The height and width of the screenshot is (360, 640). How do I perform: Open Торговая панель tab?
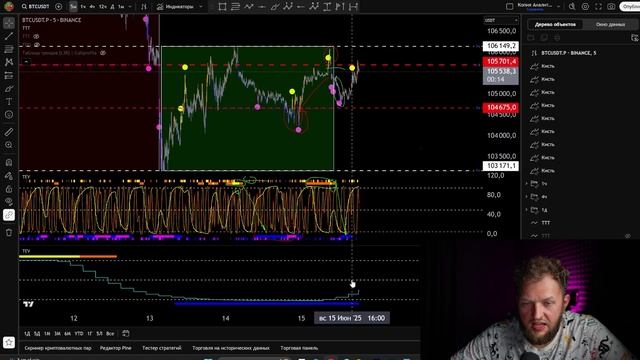299,348
